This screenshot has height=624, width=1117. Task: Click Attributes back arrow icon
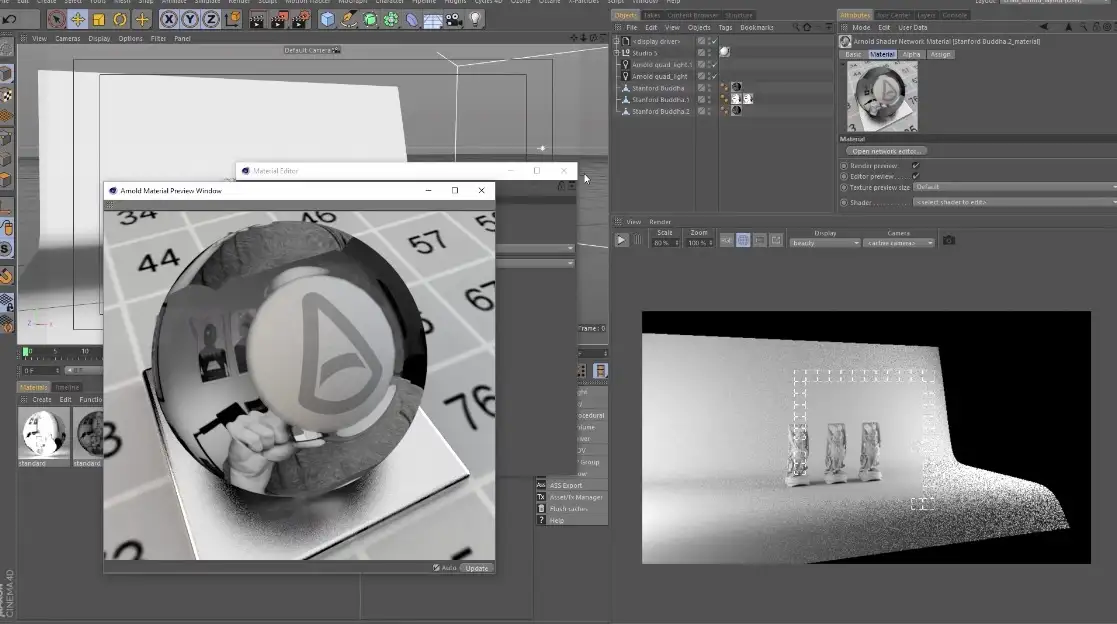[x=1044, y=27]
